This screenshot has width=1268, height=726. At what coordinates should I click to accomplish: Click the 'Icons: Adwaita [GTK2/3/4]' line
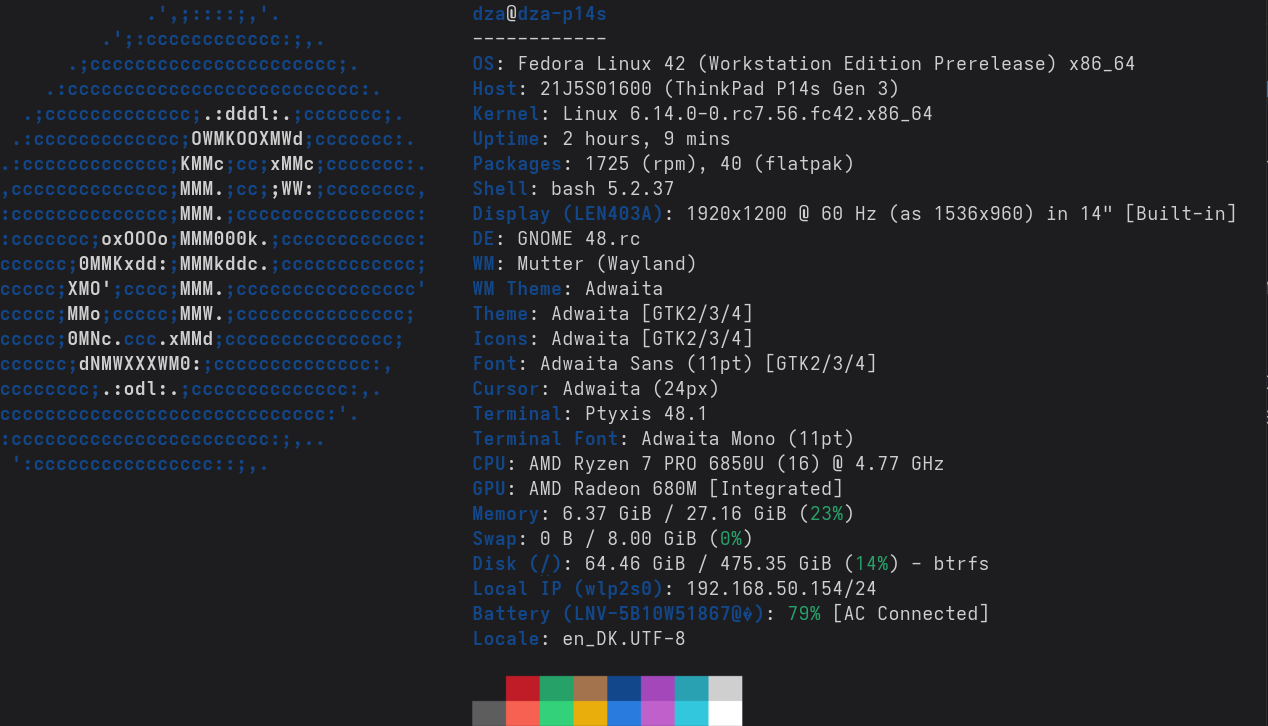(x=613, y=339)
